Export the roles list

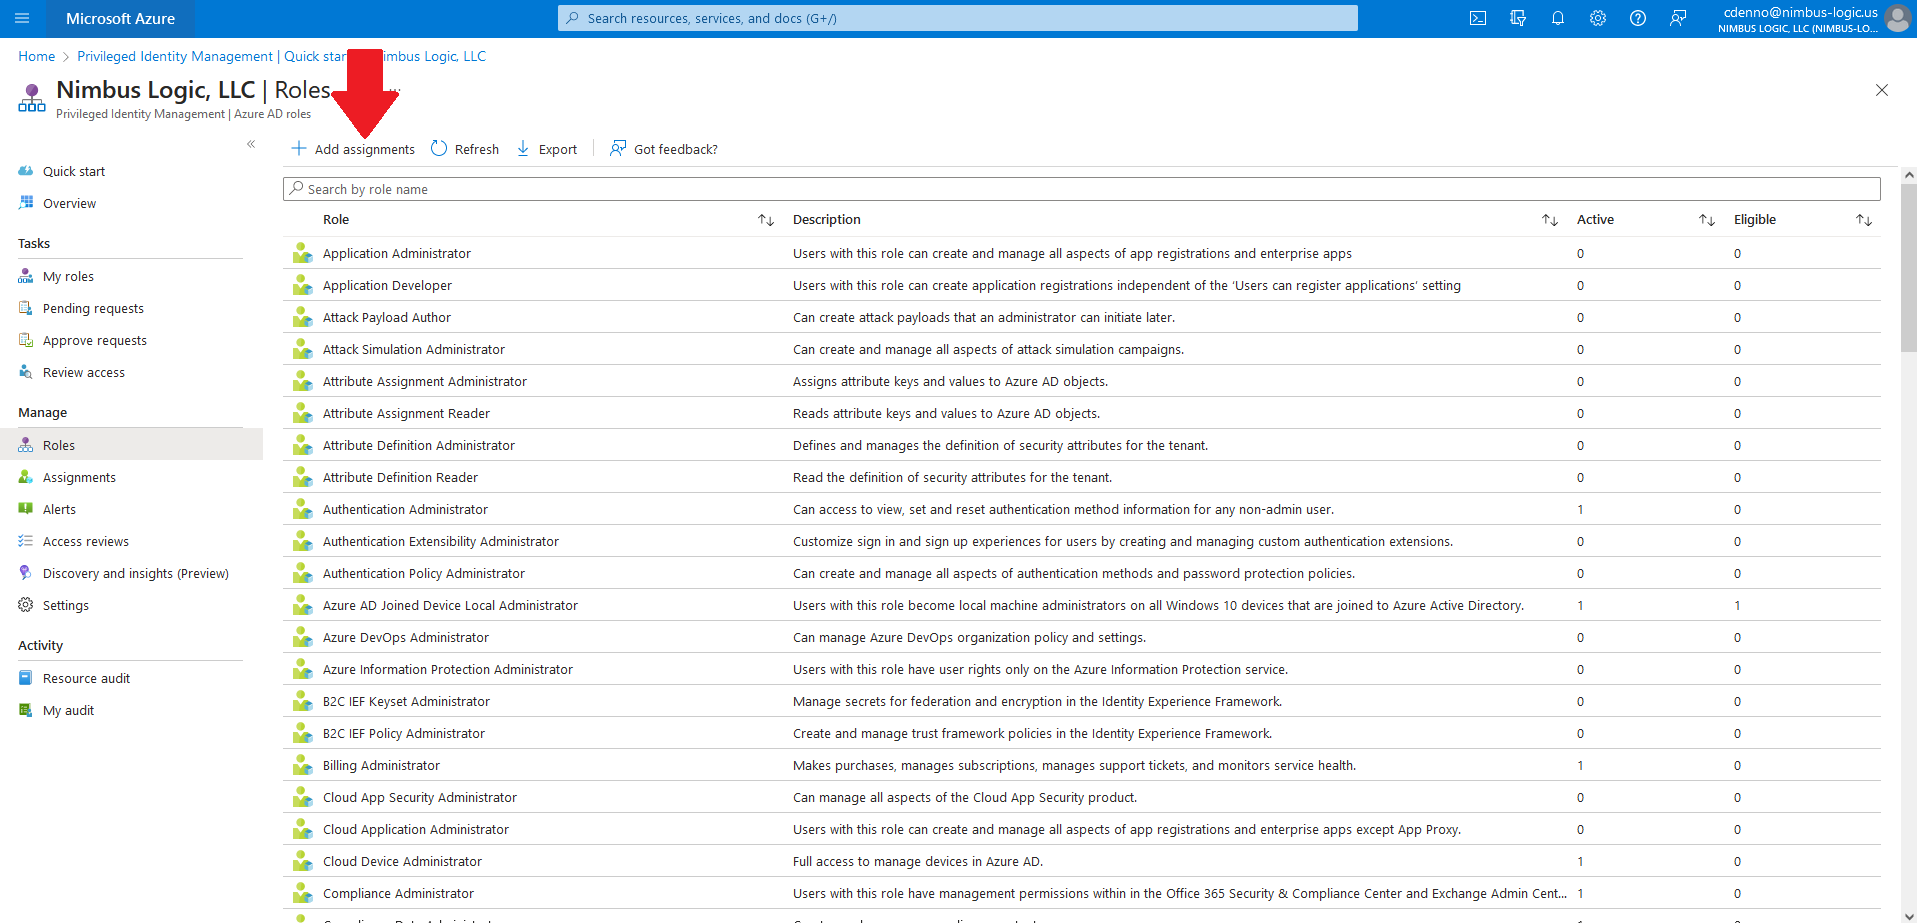click(547, 149)
